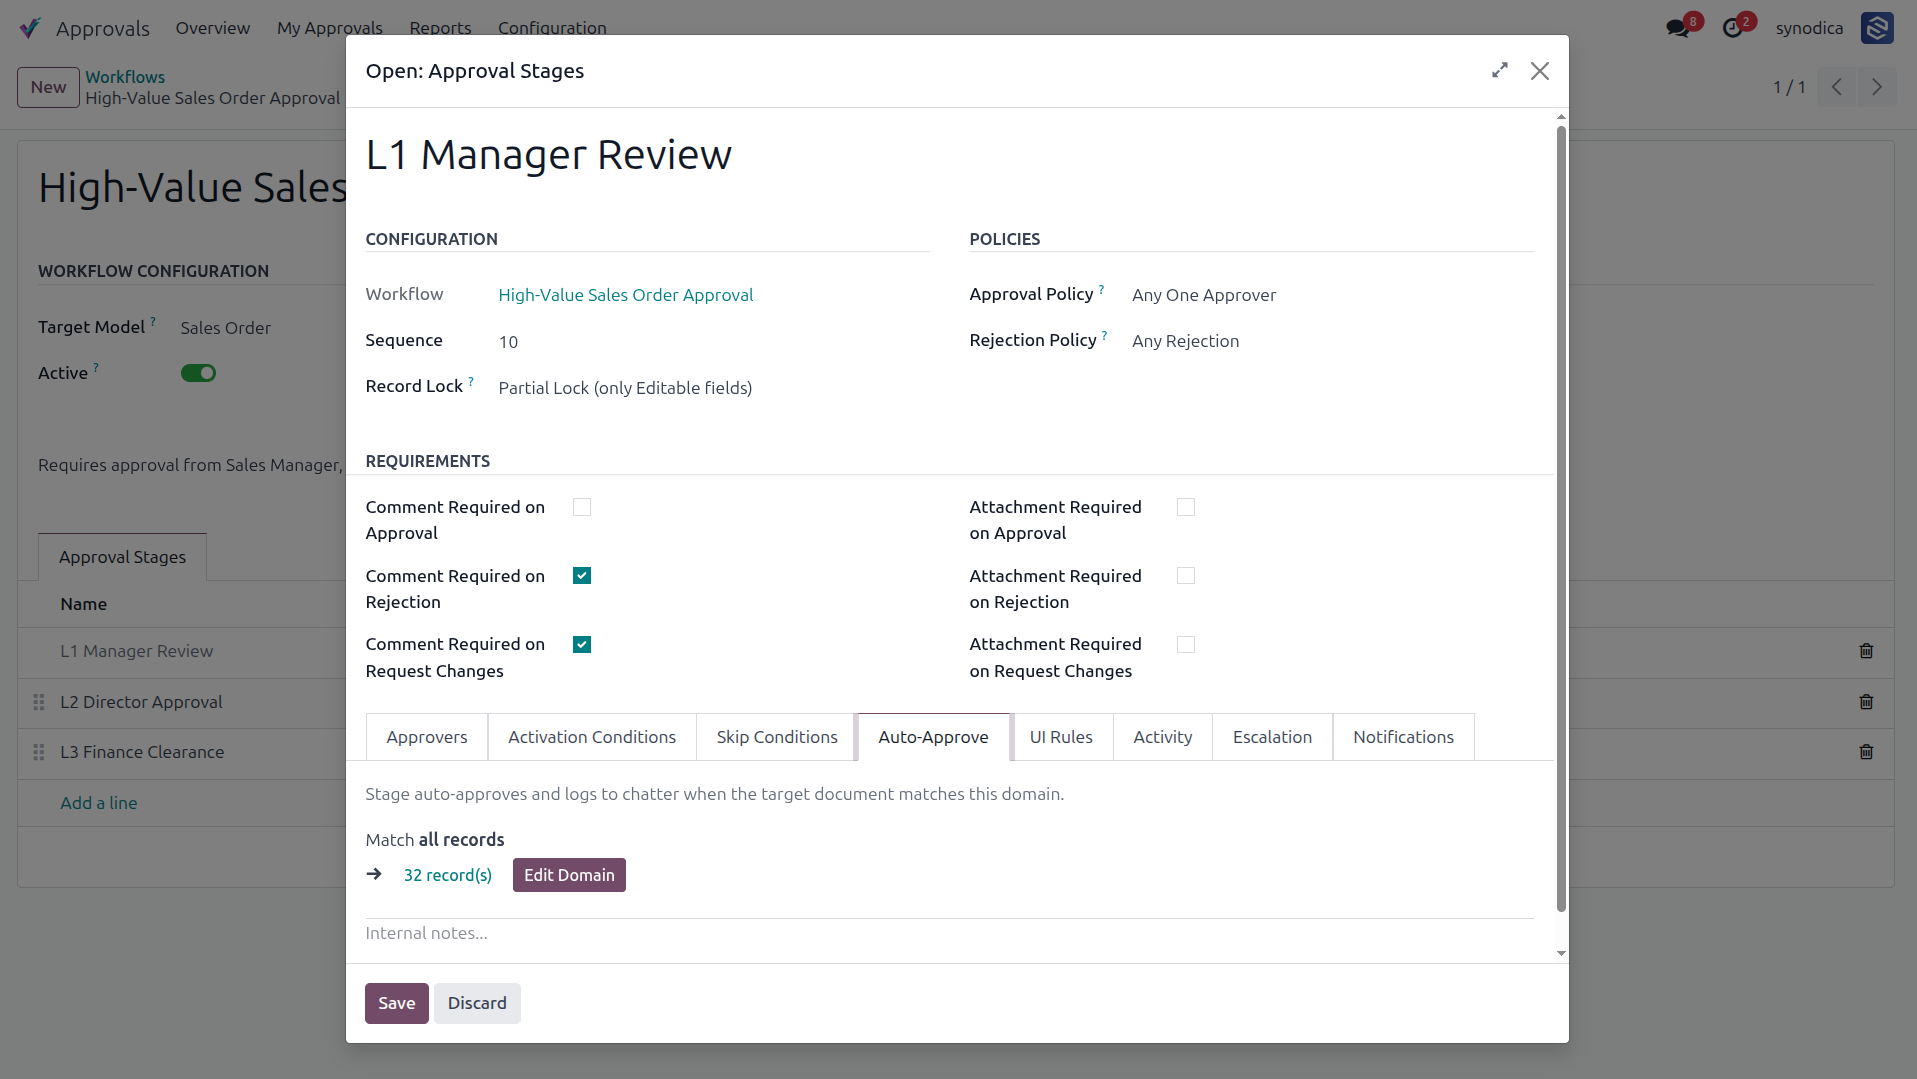Show help tooltip for Approval Policy
The height and width of the screenshot is (1079, 1917).
1101,289
